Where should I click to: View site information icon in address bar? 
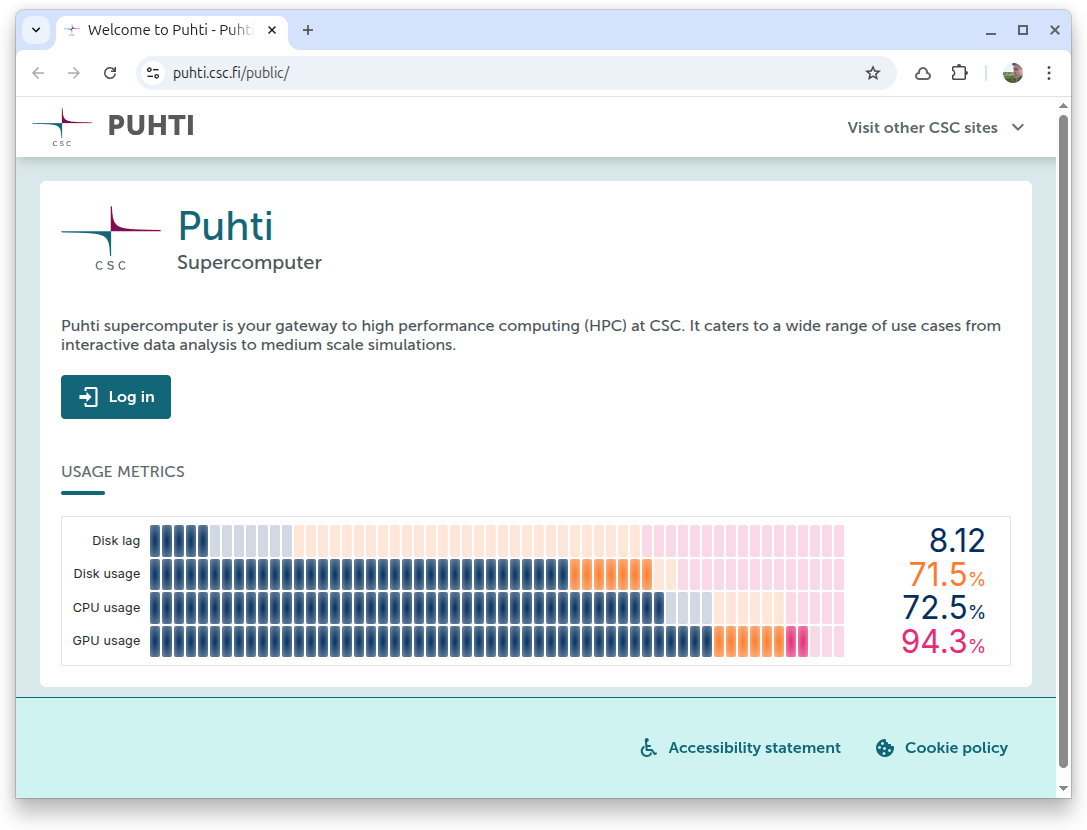point(152,73)
